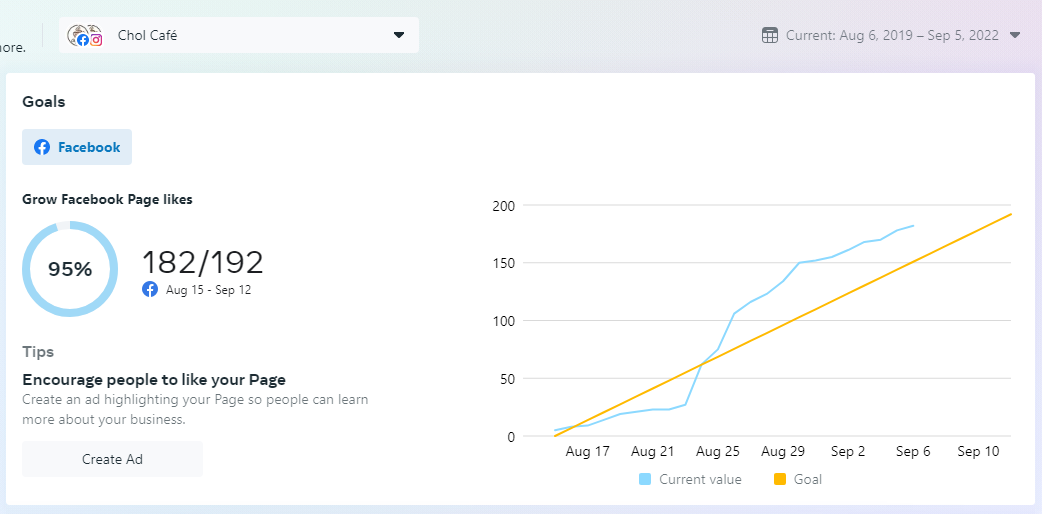Toggle the Current value legend swatch
The image size is (1042, 514).
(645, 479)
